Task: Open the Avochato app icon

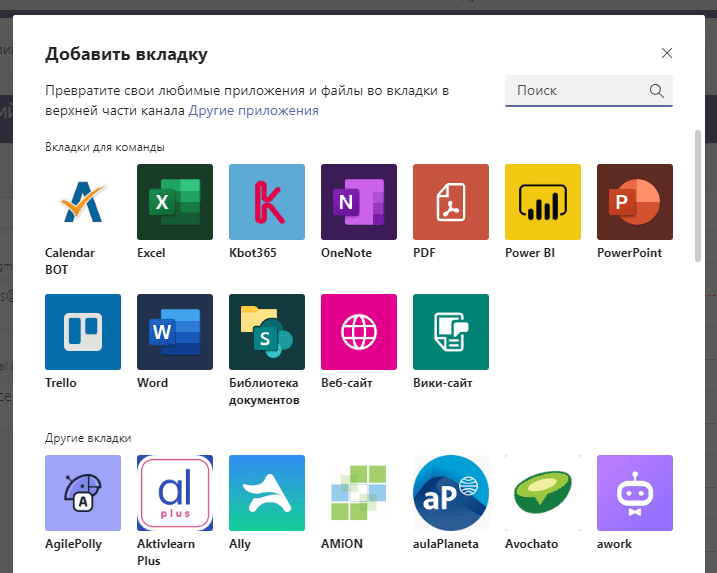Action: [543, 493]
